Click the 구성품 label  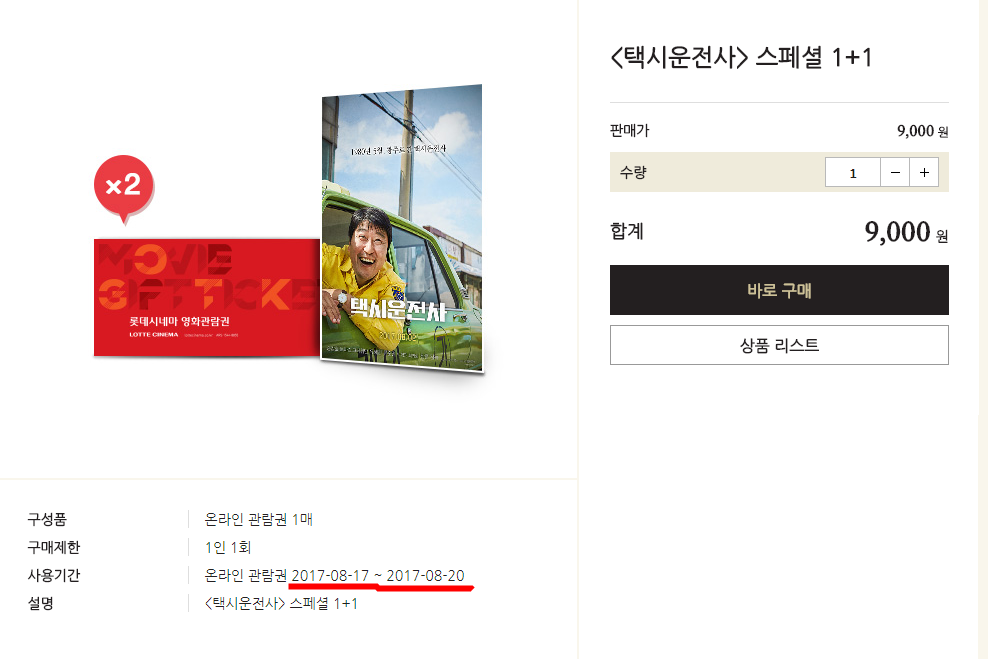(47, 519)
